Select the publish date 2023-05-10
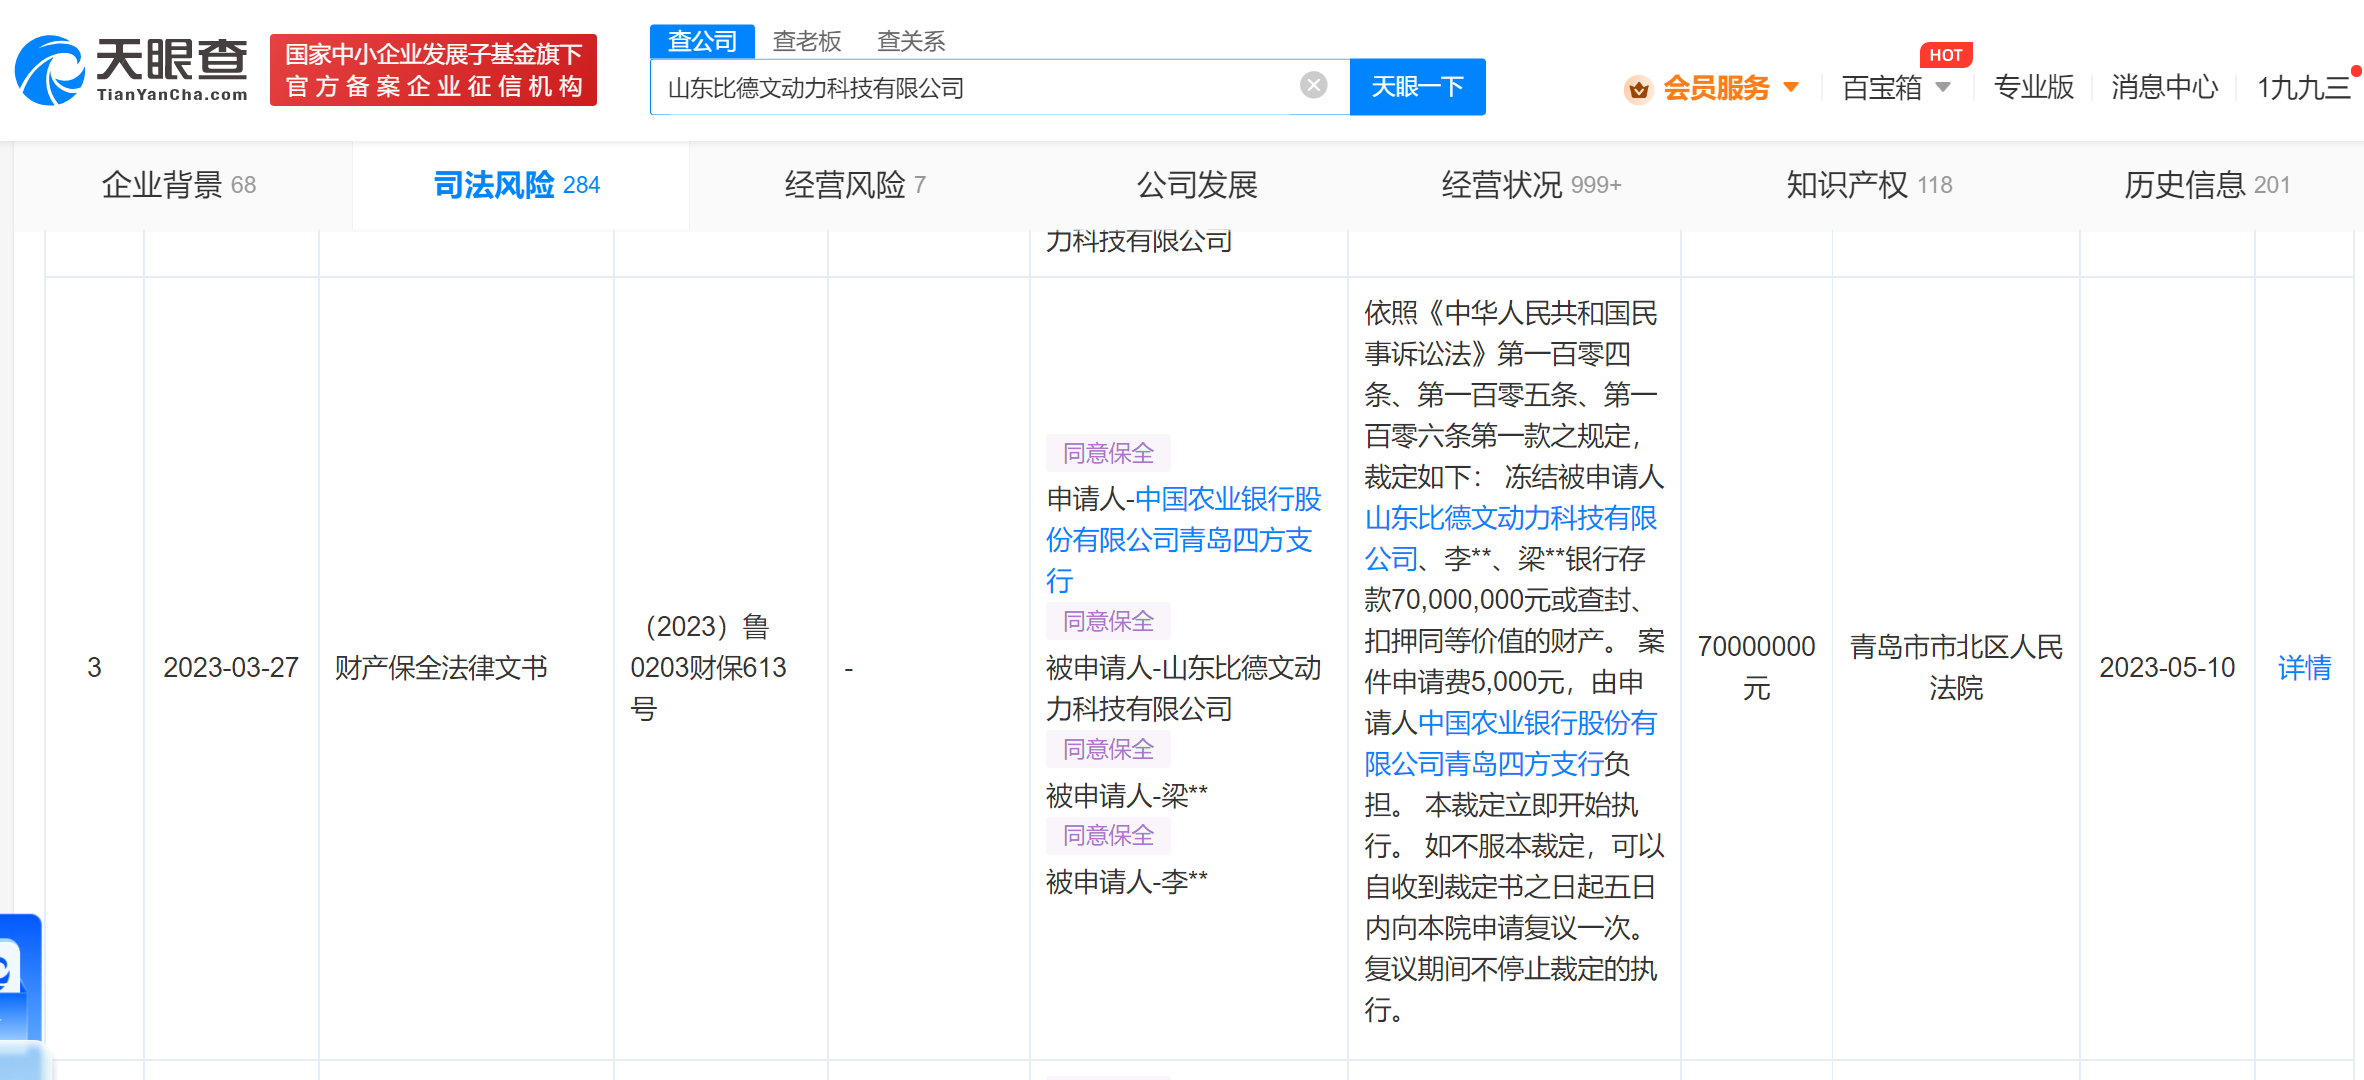 pos(2167,667)
